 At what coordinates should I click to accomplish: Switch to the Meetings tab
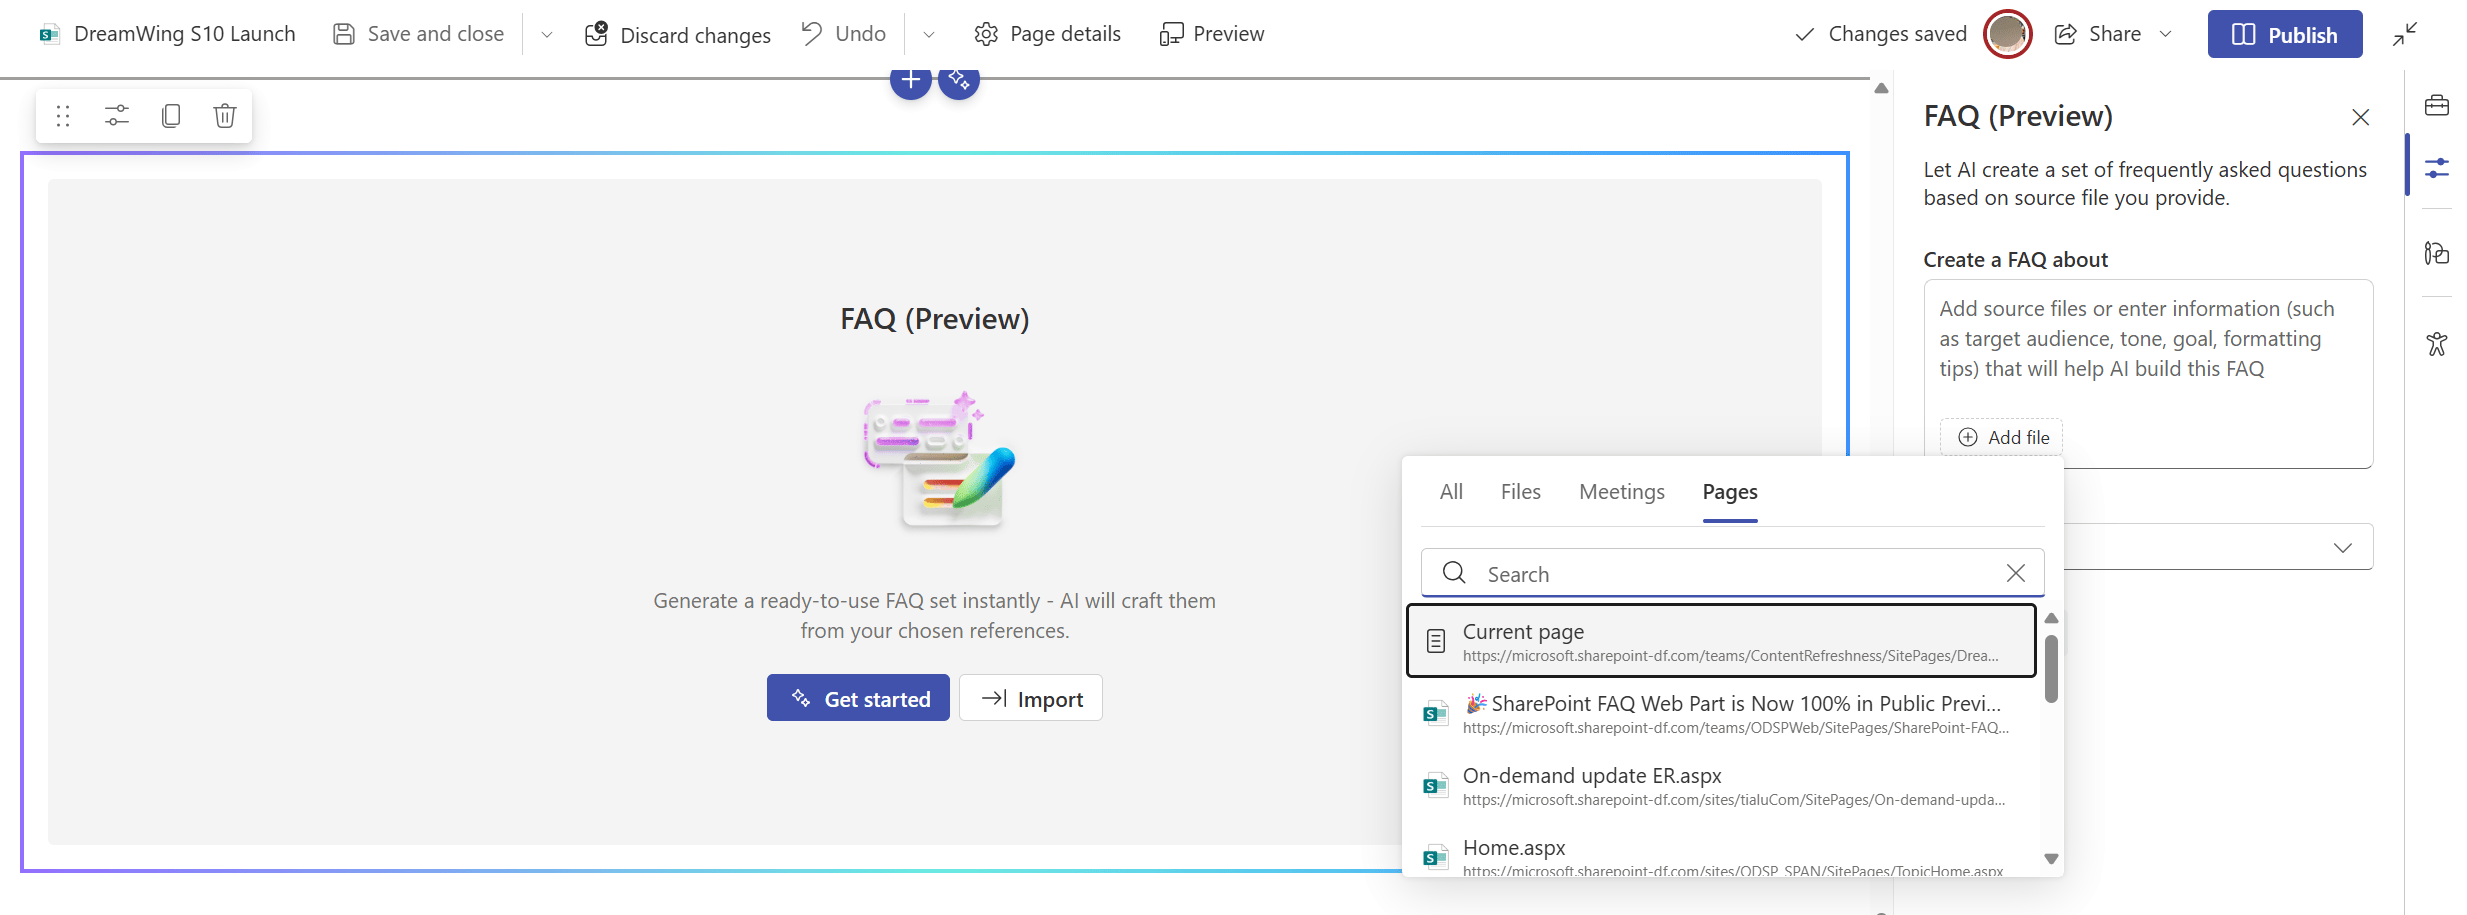point(1621,491)
